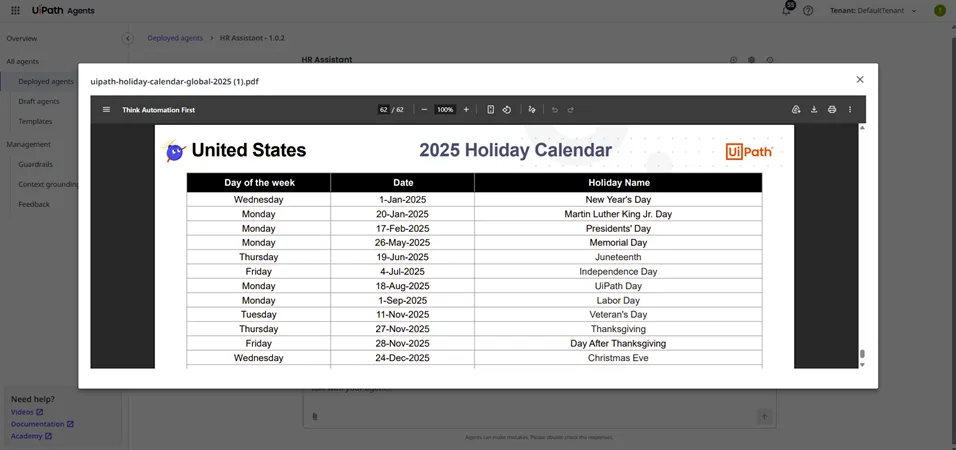Screen dimensions: 956x450
Task: Close the PDF preview dialog
Action: click(860, 80)
